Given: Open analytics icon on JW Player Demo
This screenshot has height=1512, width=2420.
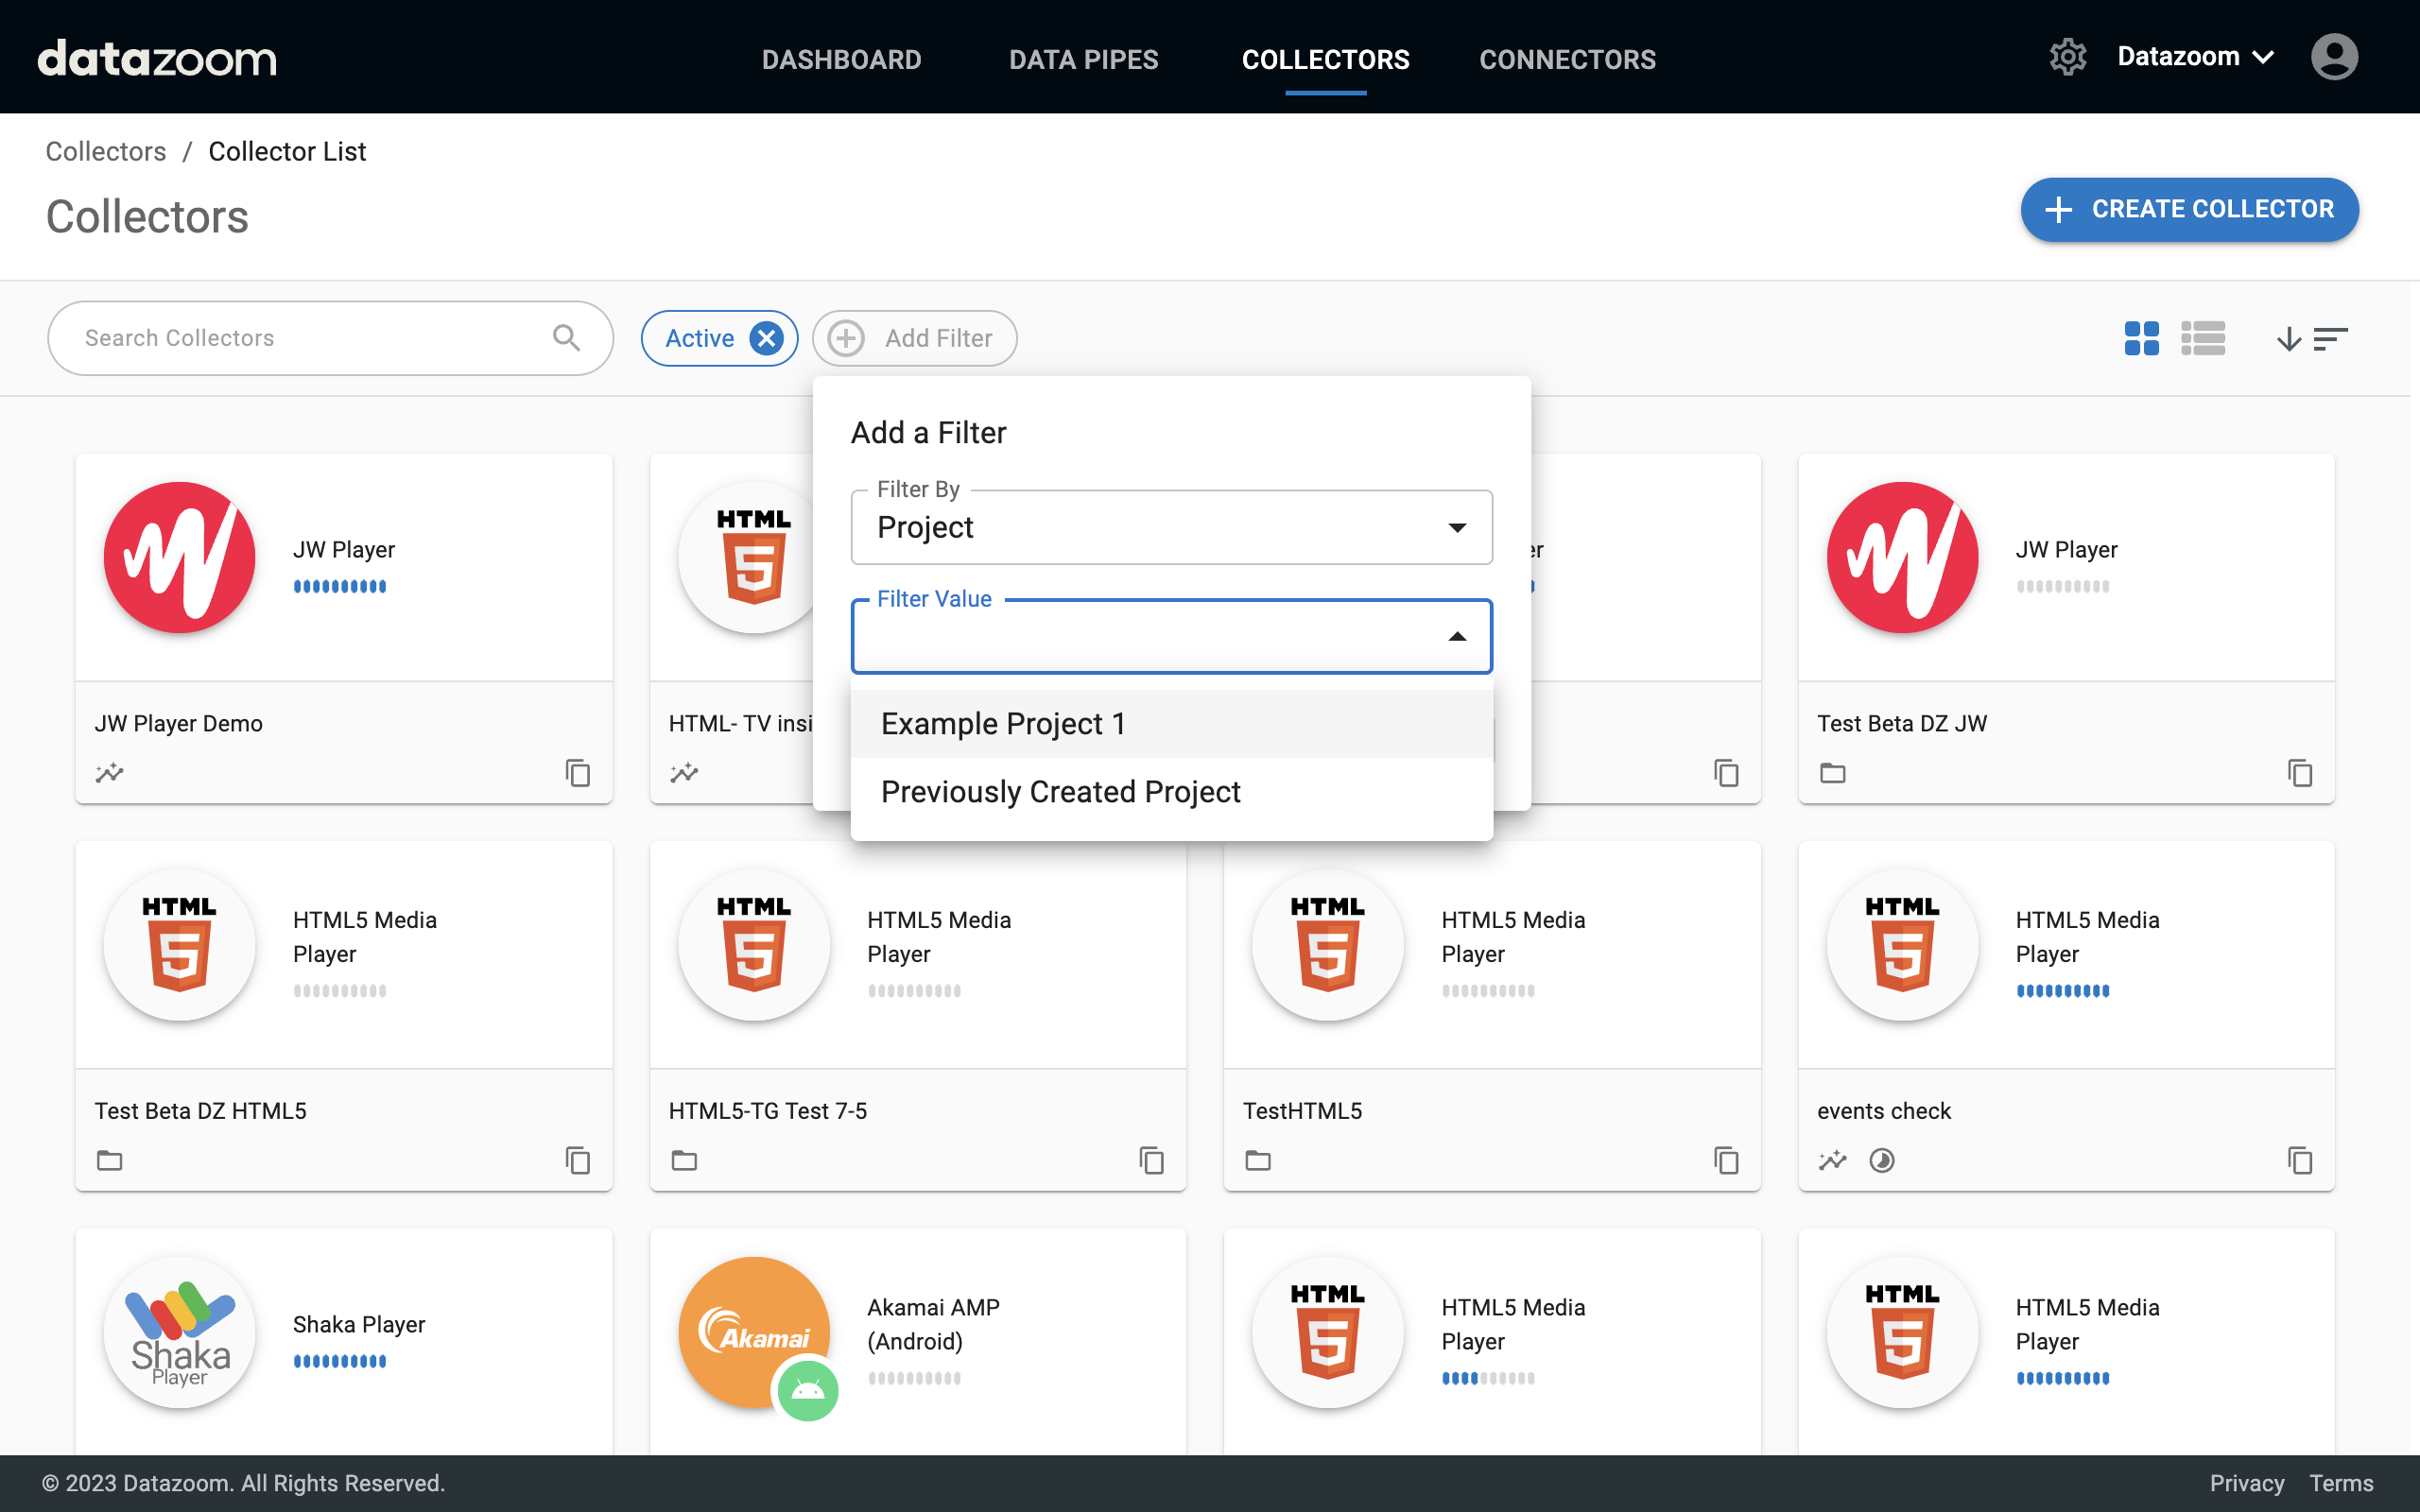Looking at the screenshot, I should pyautogui.click(x=109, y=773).
